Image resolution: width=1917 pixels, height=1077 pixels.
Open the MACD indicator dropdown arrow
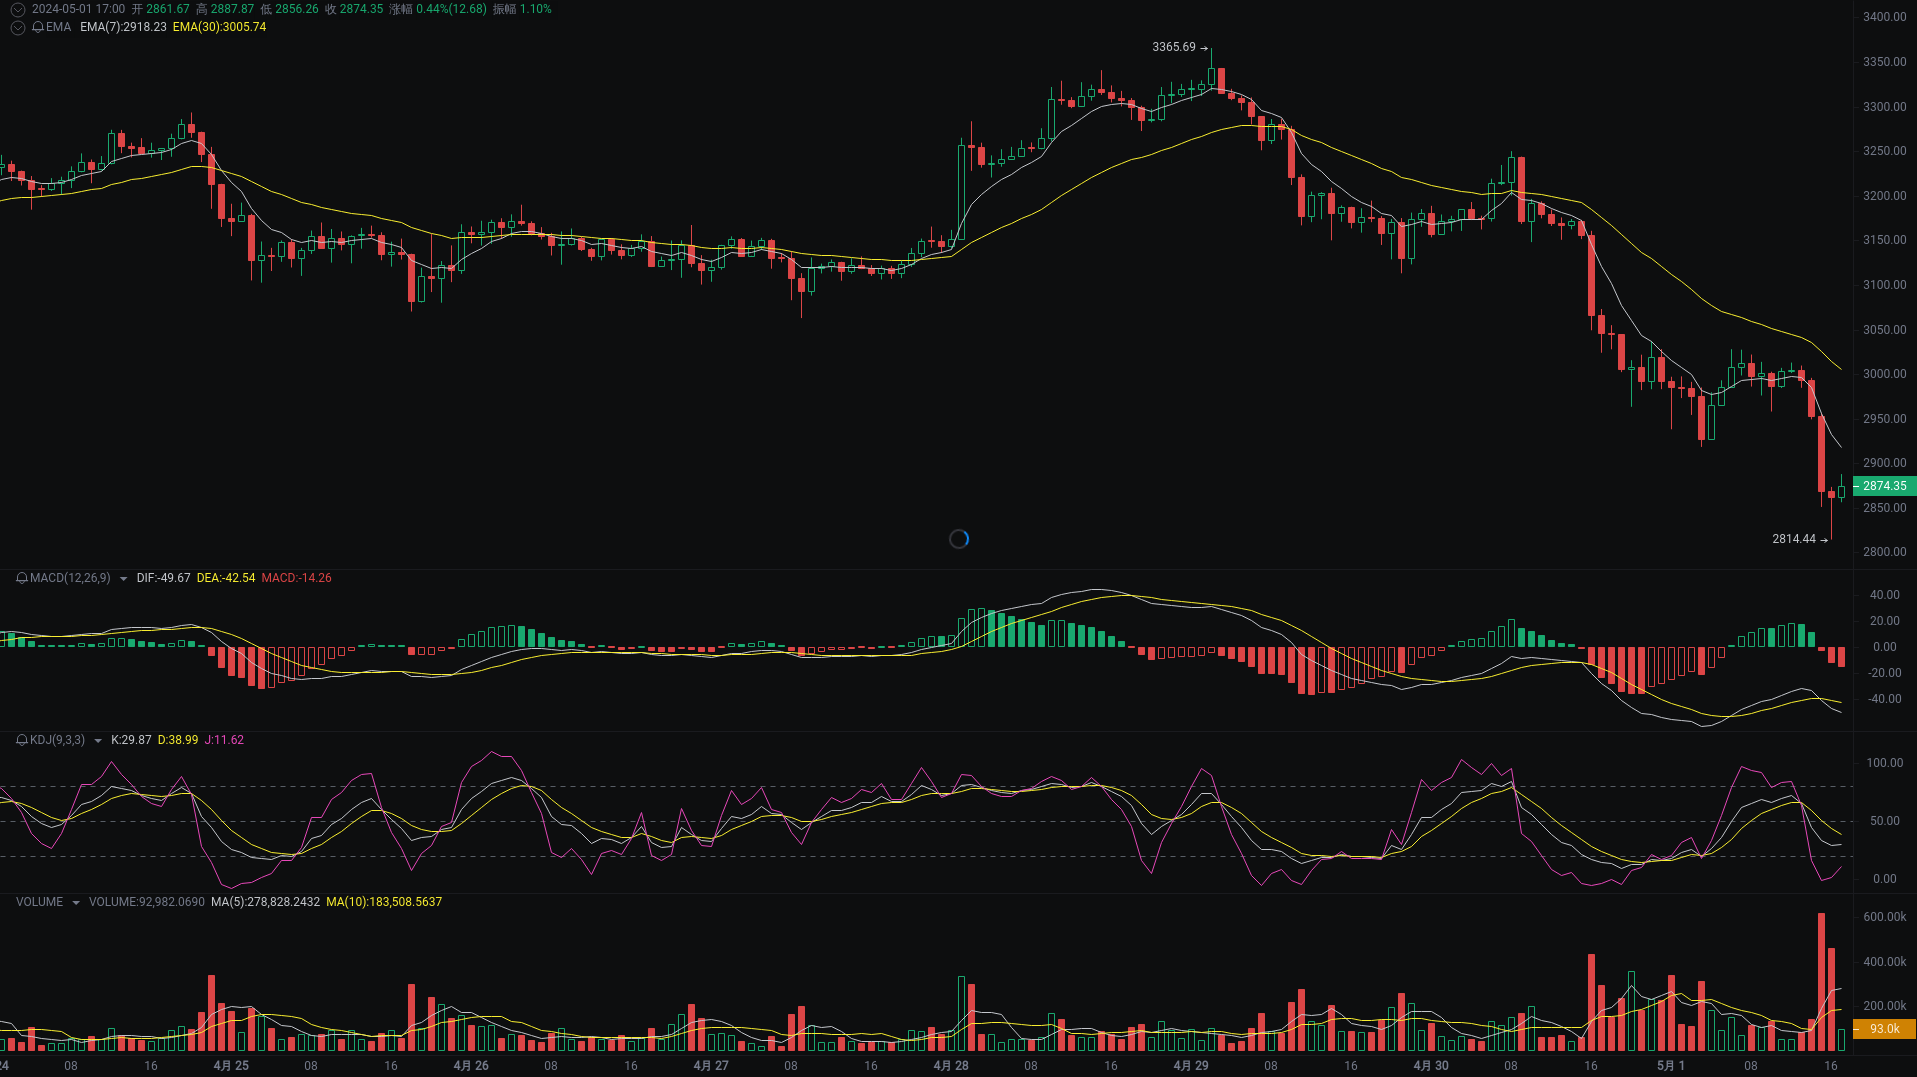(x=123, y=578)
